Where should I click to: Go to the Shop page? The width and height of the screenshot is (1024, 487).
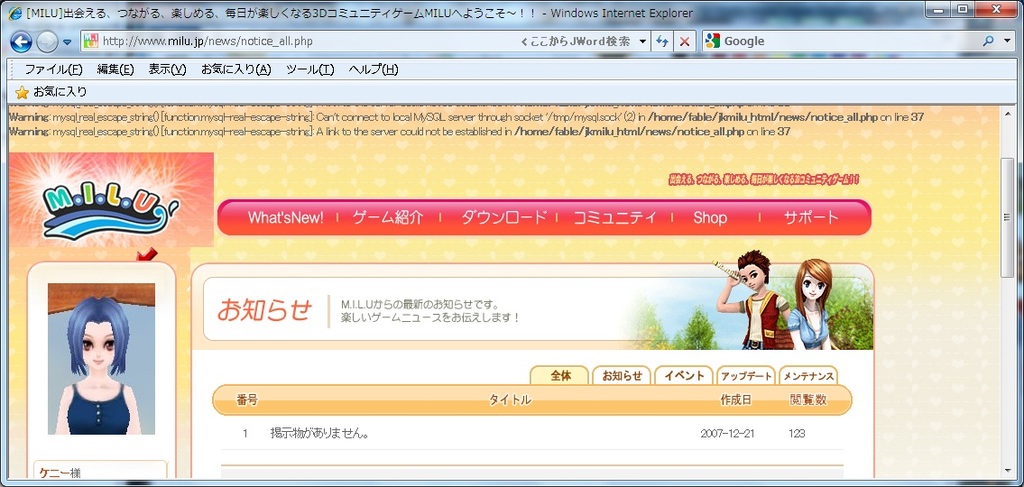pos(710,217)
